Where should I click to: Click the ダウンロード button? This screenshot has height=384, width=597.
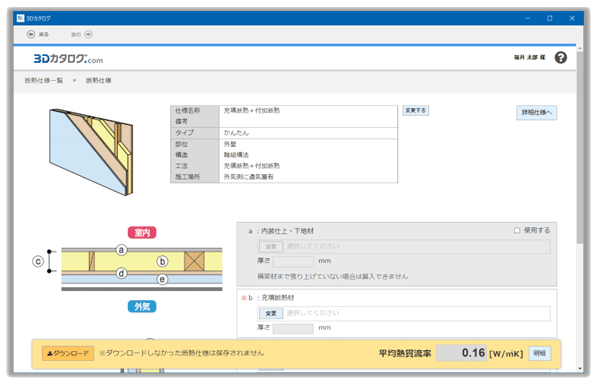[x=68, y=353]
